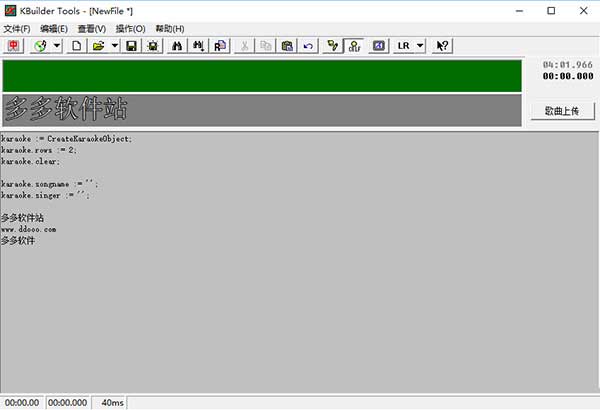Screen dimensions: 600x410
Task: Click the help pointer question mark icon
Action: point(442,46)
